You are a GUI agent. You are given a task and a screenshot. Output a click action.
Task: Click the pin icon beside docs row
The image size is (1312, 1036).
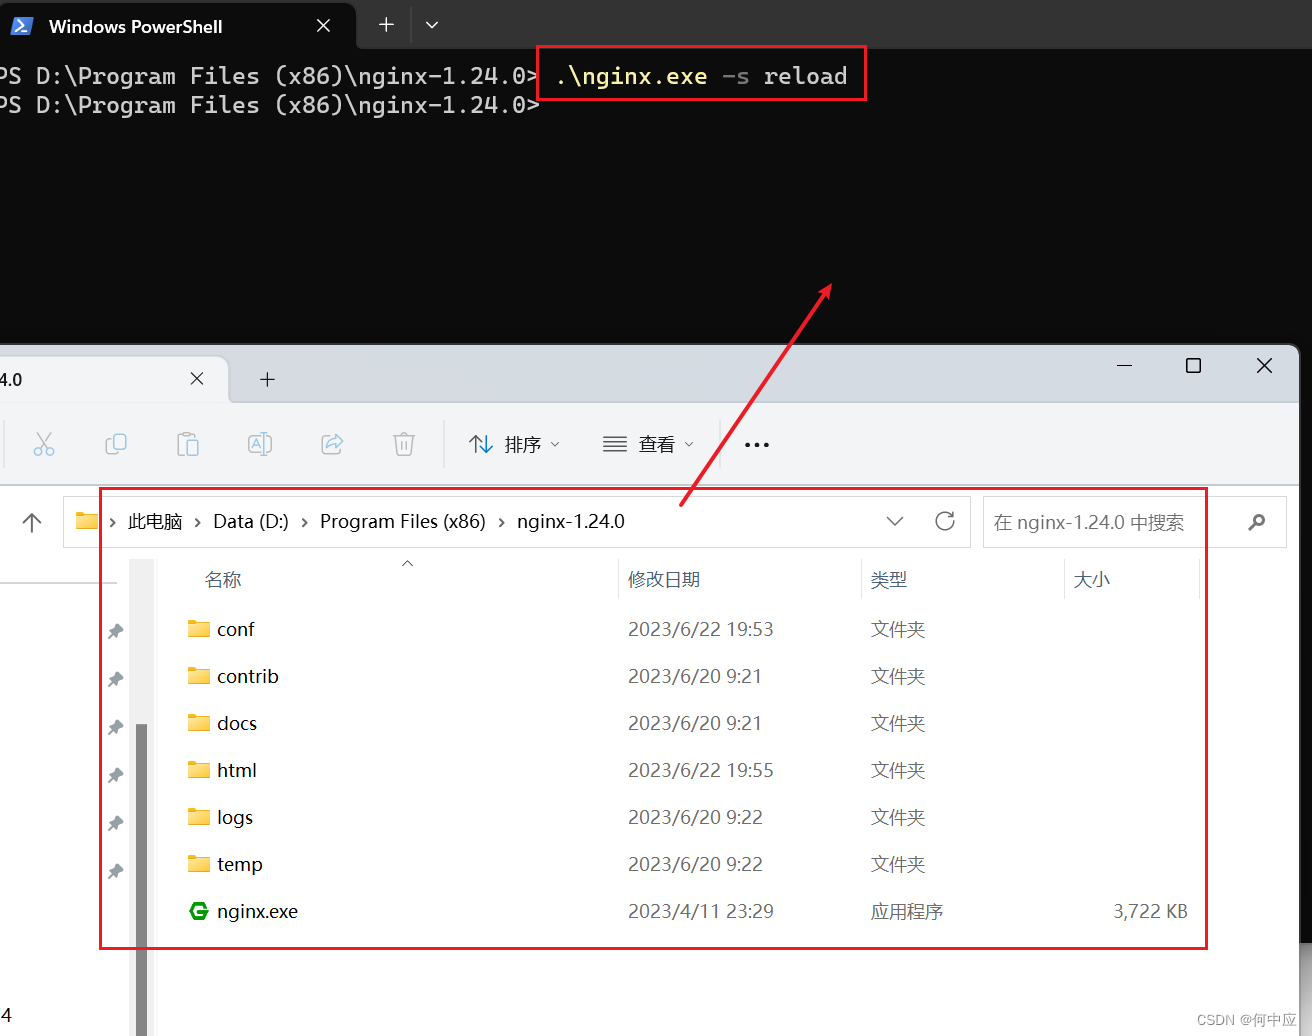(x=116, y=727)
